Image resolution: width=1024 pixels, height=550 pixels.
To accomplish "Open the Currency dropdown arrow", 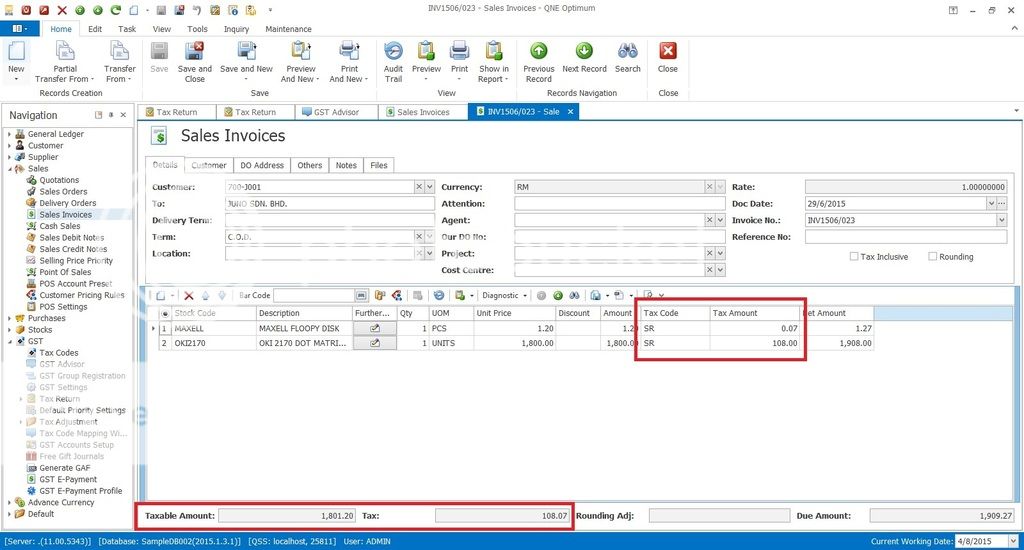I will pos(720,187).
